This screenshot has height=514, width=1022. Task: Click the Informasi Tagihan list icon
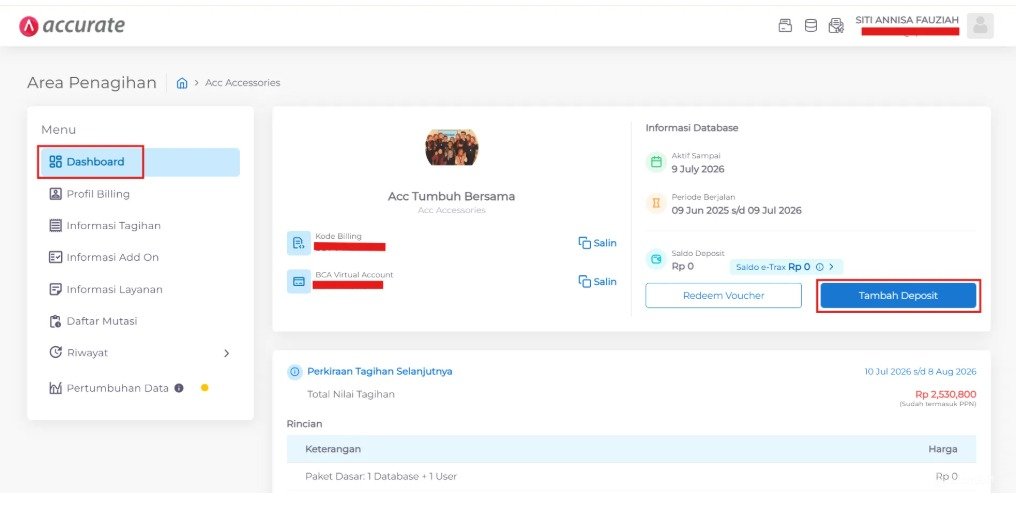pos(55,225)
